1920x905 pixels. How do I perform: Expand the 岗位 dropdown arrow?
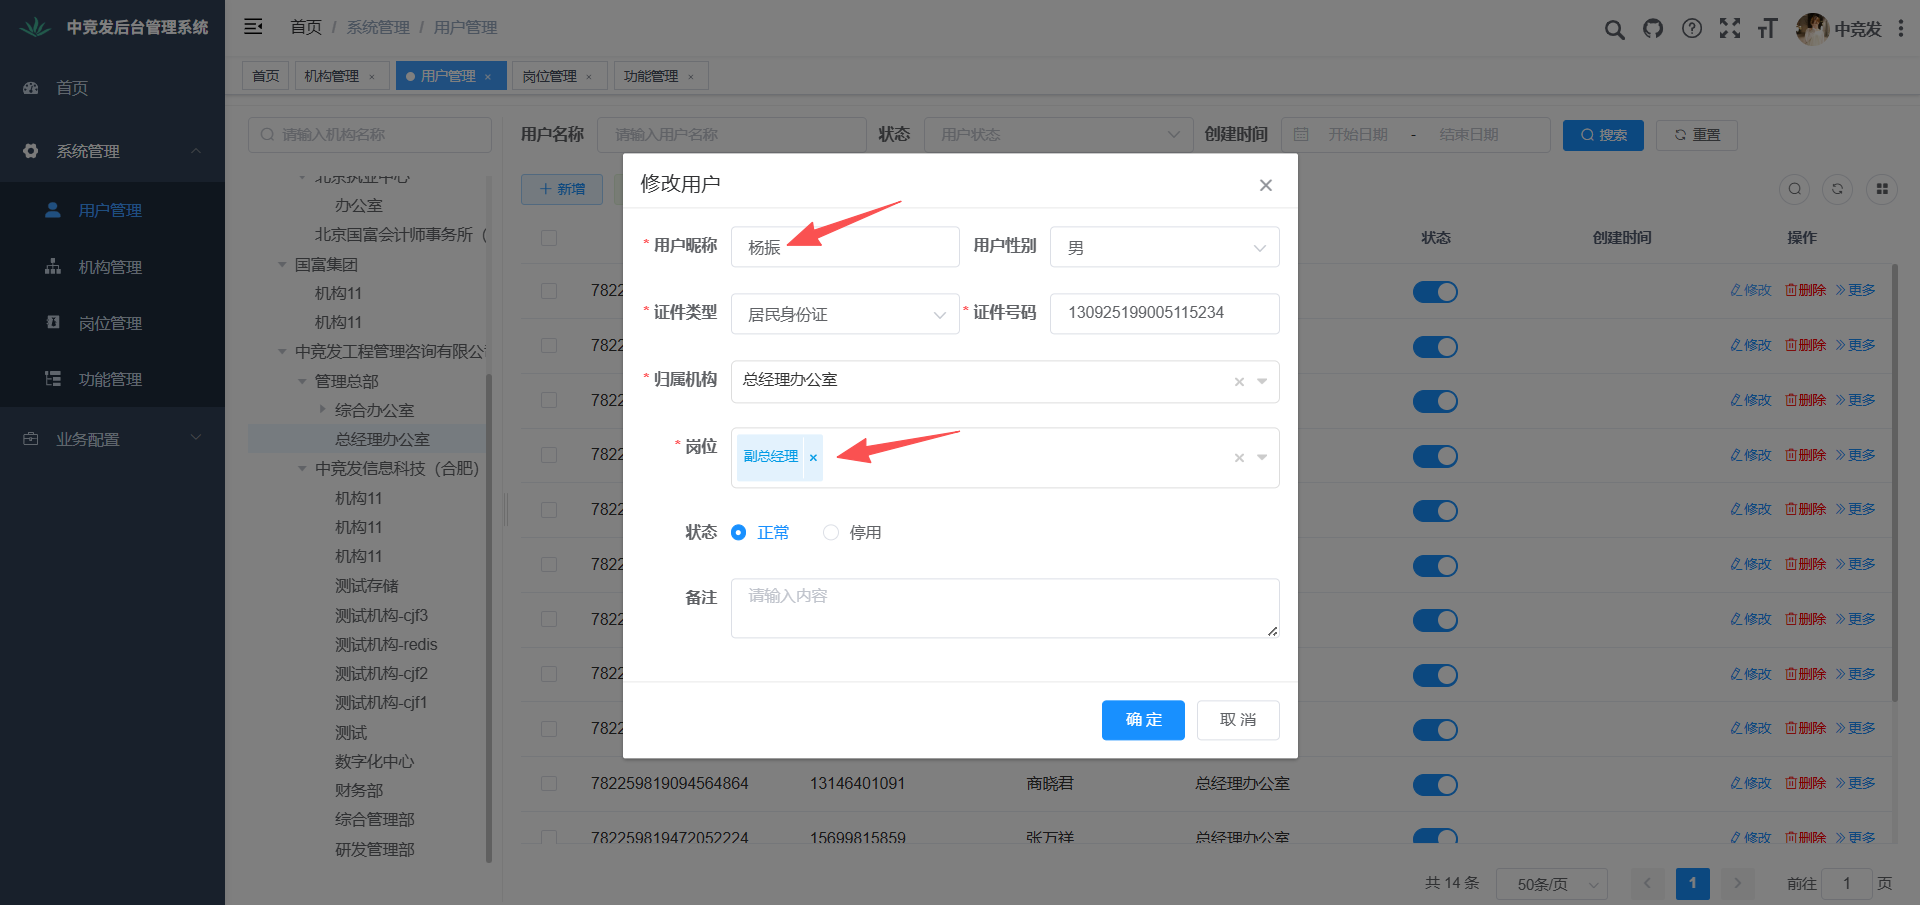point(1262,457)
